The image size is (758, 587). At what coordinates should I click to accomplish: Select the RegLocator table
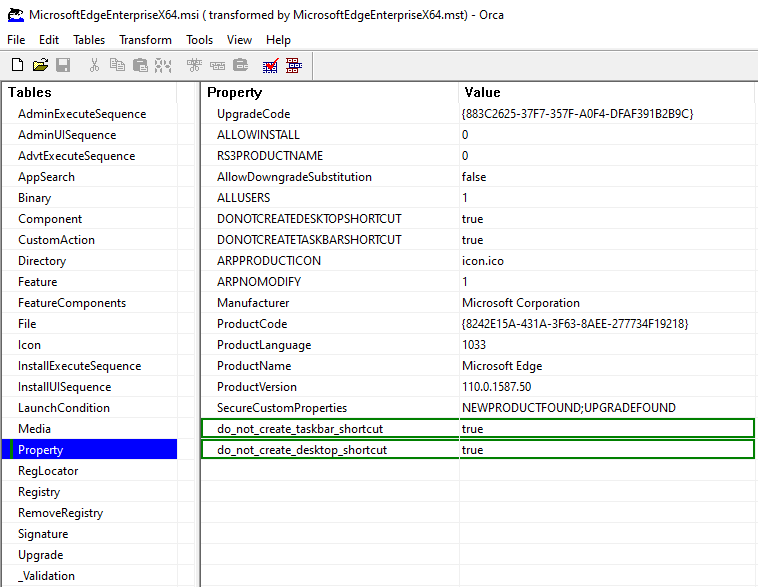click(48, 471)
